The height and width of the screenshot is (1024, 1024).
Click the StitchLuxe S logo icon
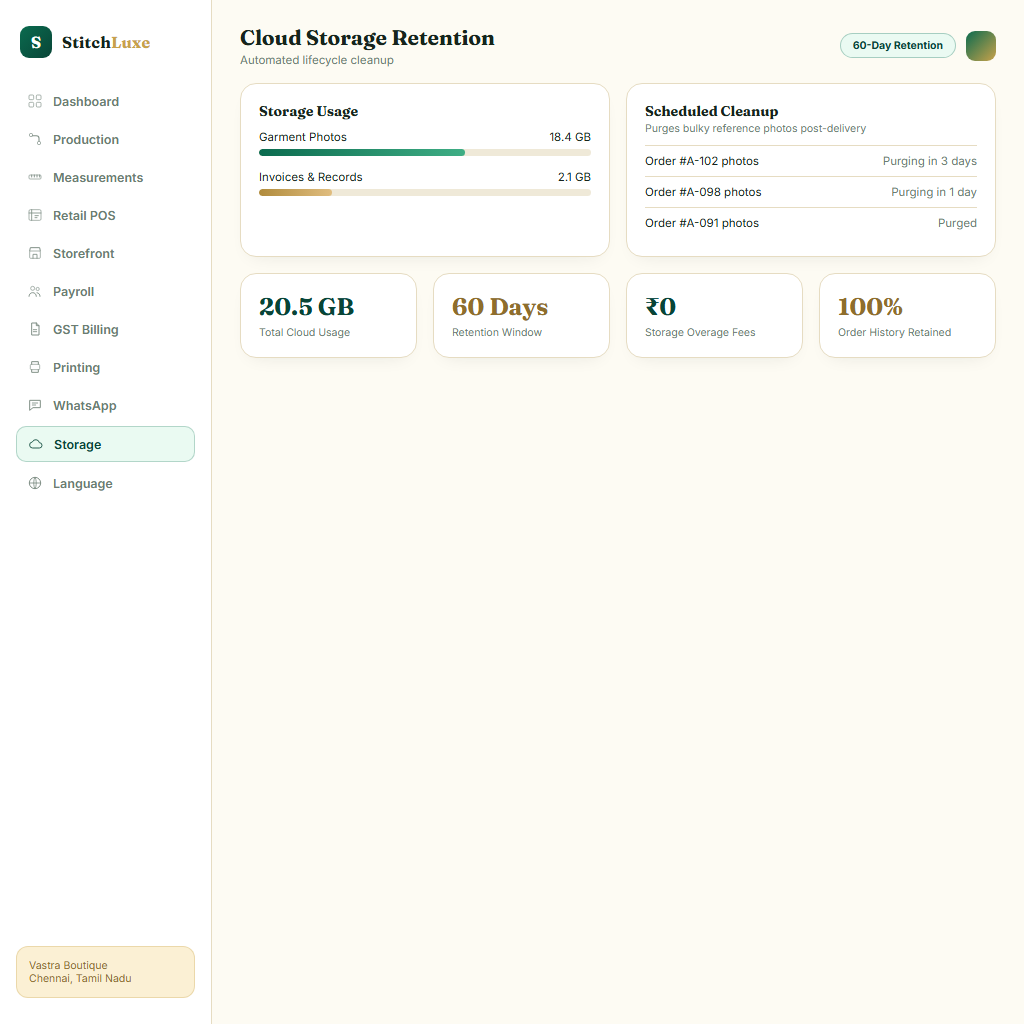pos(36,42)
